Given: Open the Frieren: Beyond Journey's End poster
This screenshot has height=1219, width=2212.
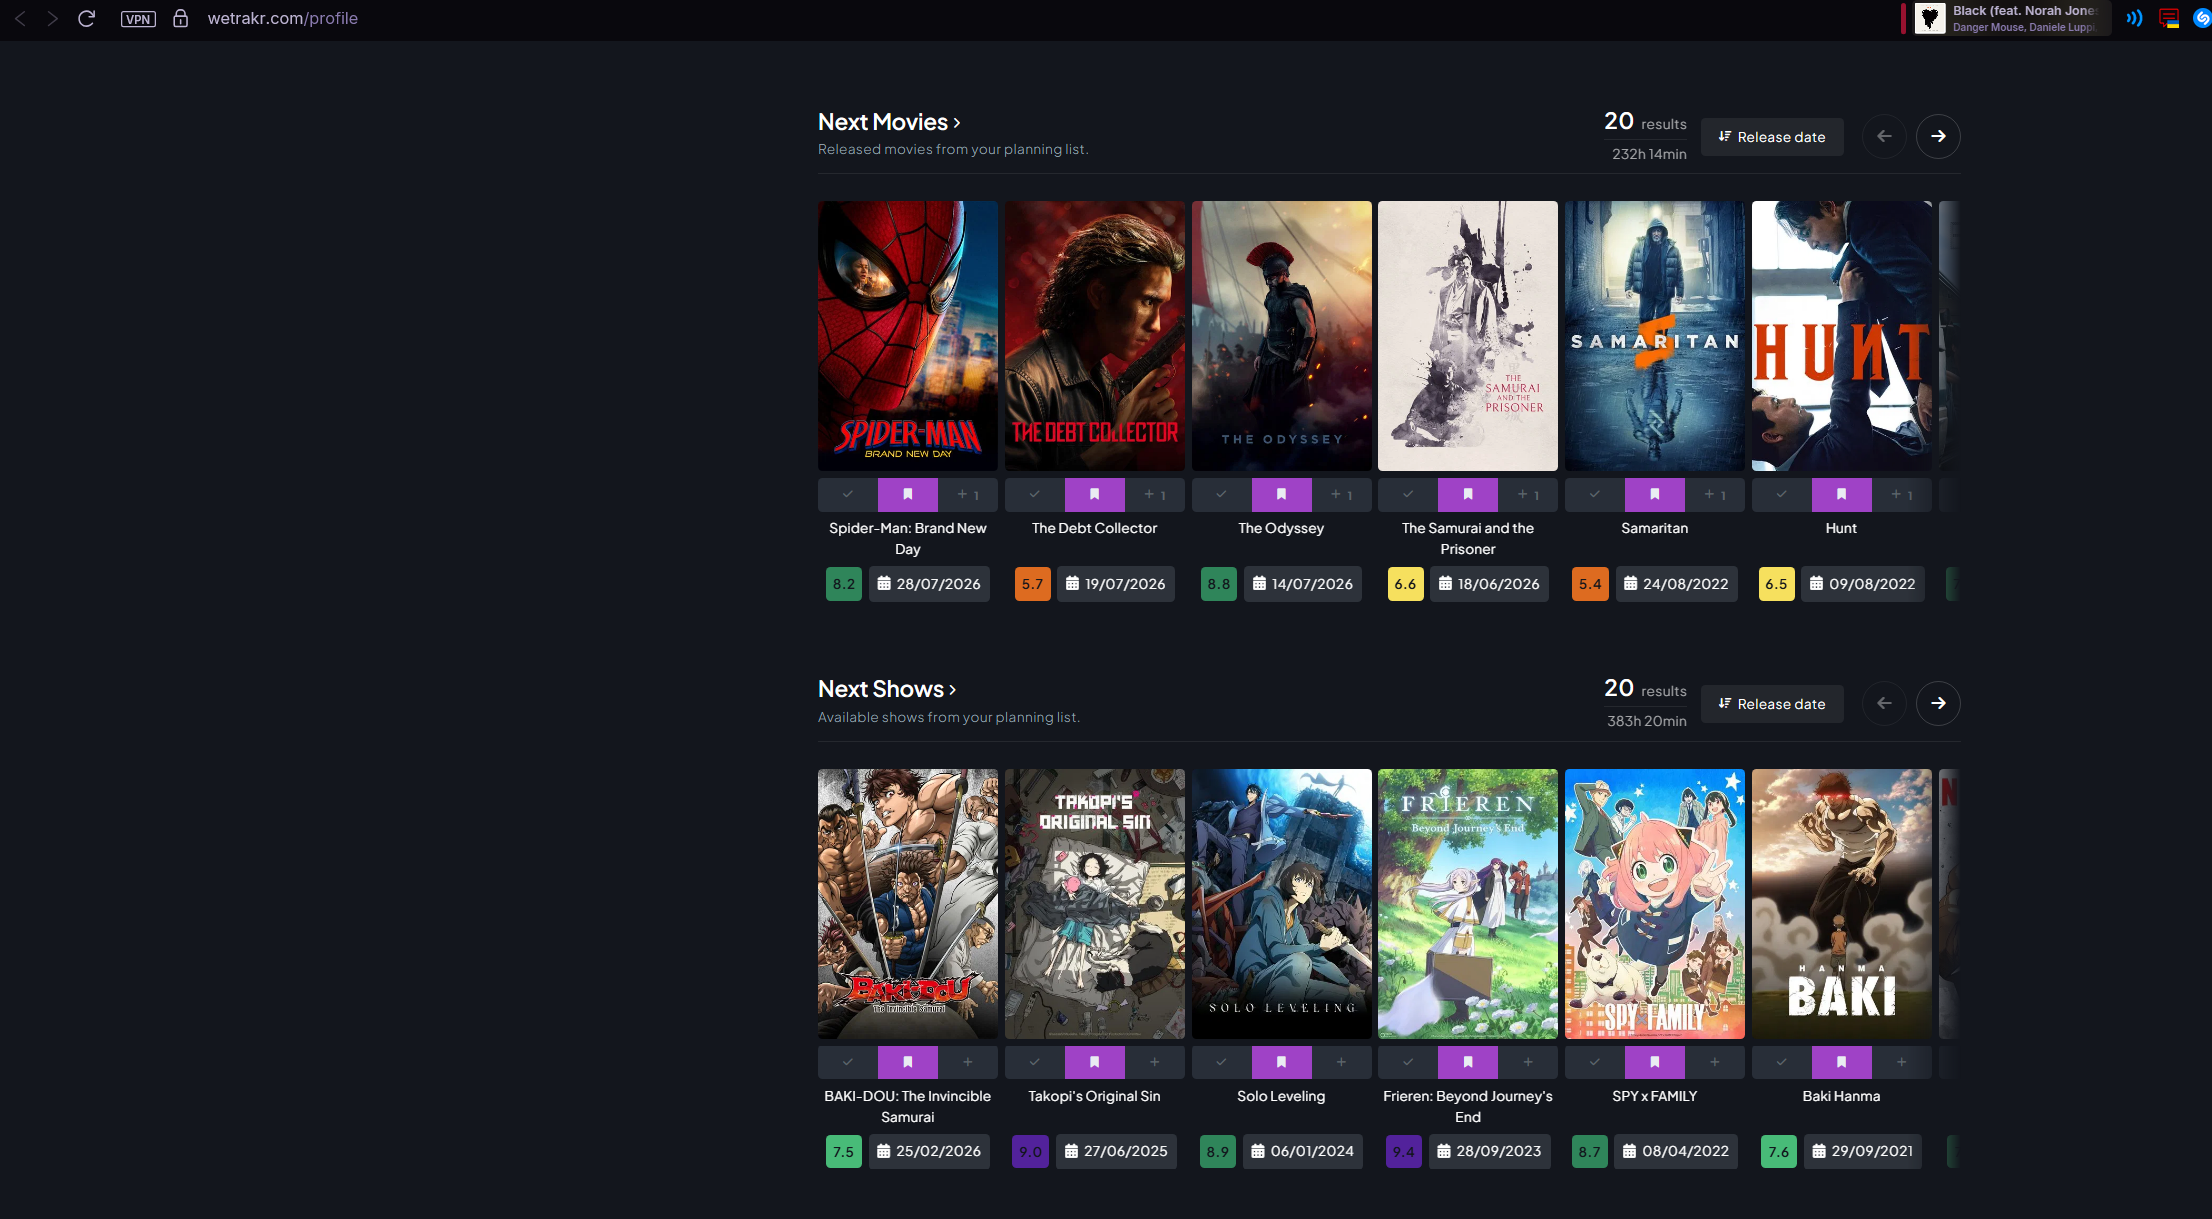Looking at the screenshot, I should (1468, 904).
